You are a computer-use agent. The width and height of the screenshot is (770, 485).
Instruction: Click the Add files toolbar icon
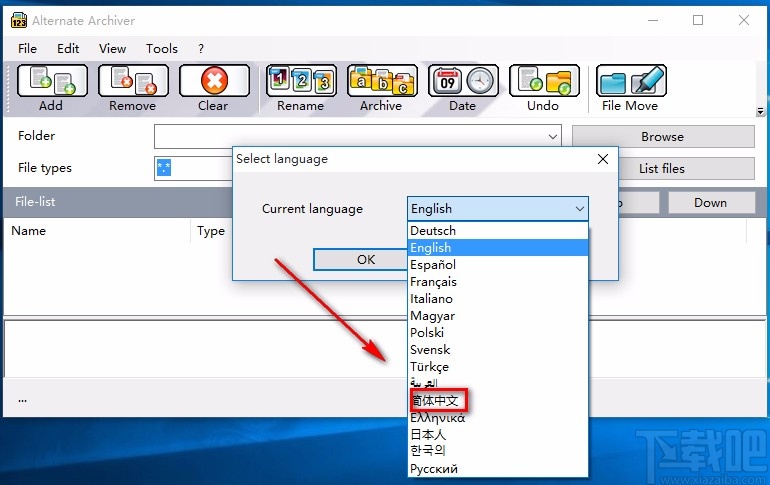click(x=52, y=81)
